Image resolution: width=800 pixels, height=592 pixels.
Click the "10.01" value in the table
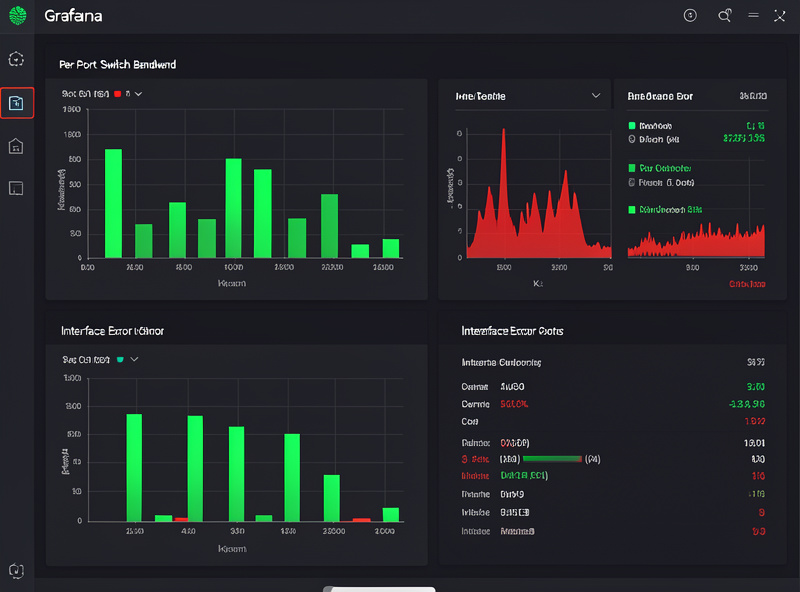pos(754,443)
